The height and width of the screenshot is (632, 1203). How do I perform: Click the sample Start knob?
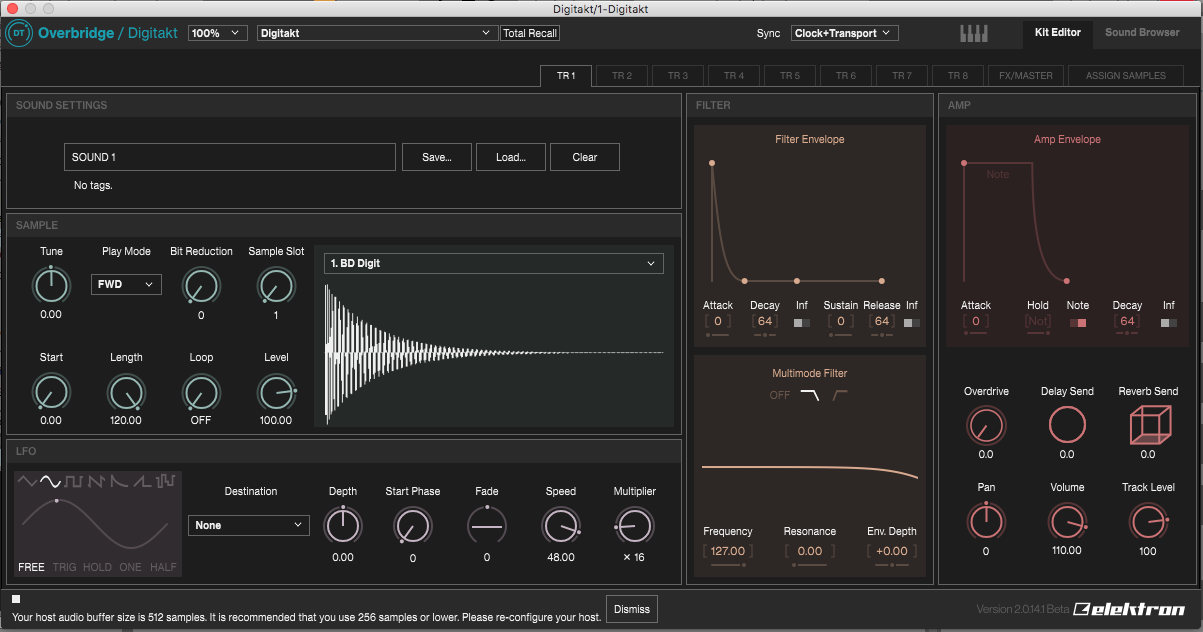point(51,392)
